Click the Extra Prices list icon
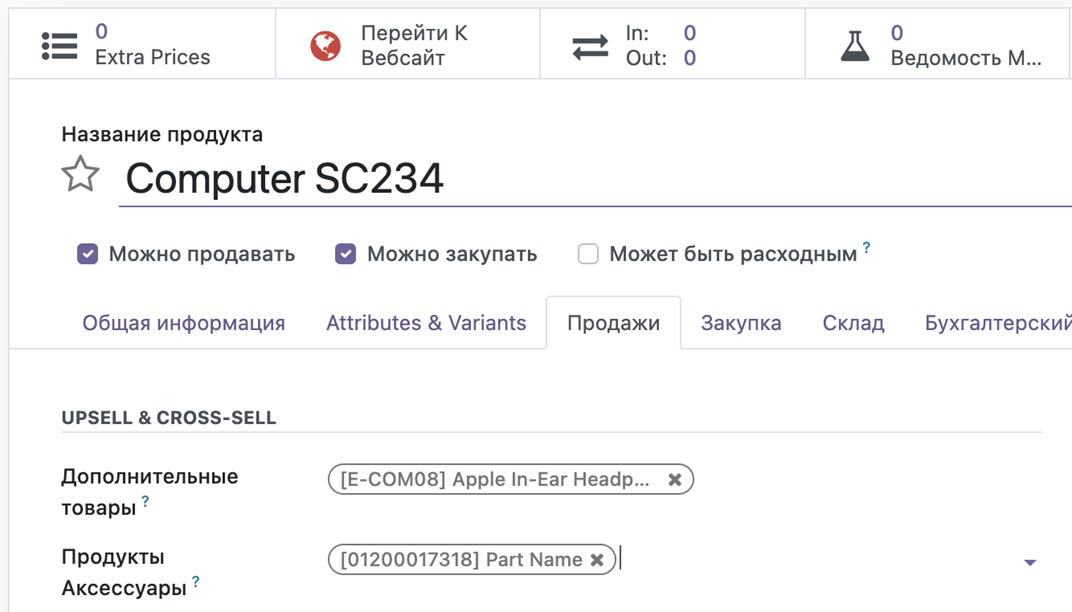 pos(60,46)
